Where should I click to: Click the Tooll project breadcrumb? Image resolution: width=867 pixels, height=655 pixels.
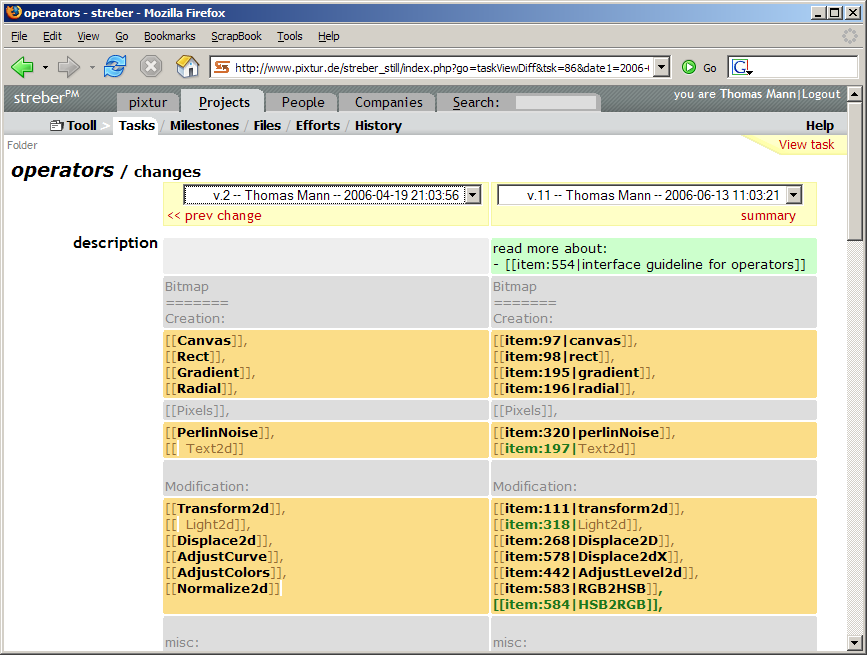point(74,125)
